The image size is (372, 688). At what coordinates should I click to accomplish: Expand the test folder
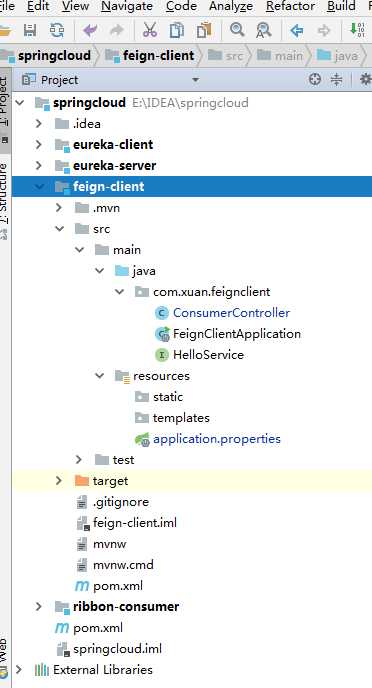click(x=79, y=460)
